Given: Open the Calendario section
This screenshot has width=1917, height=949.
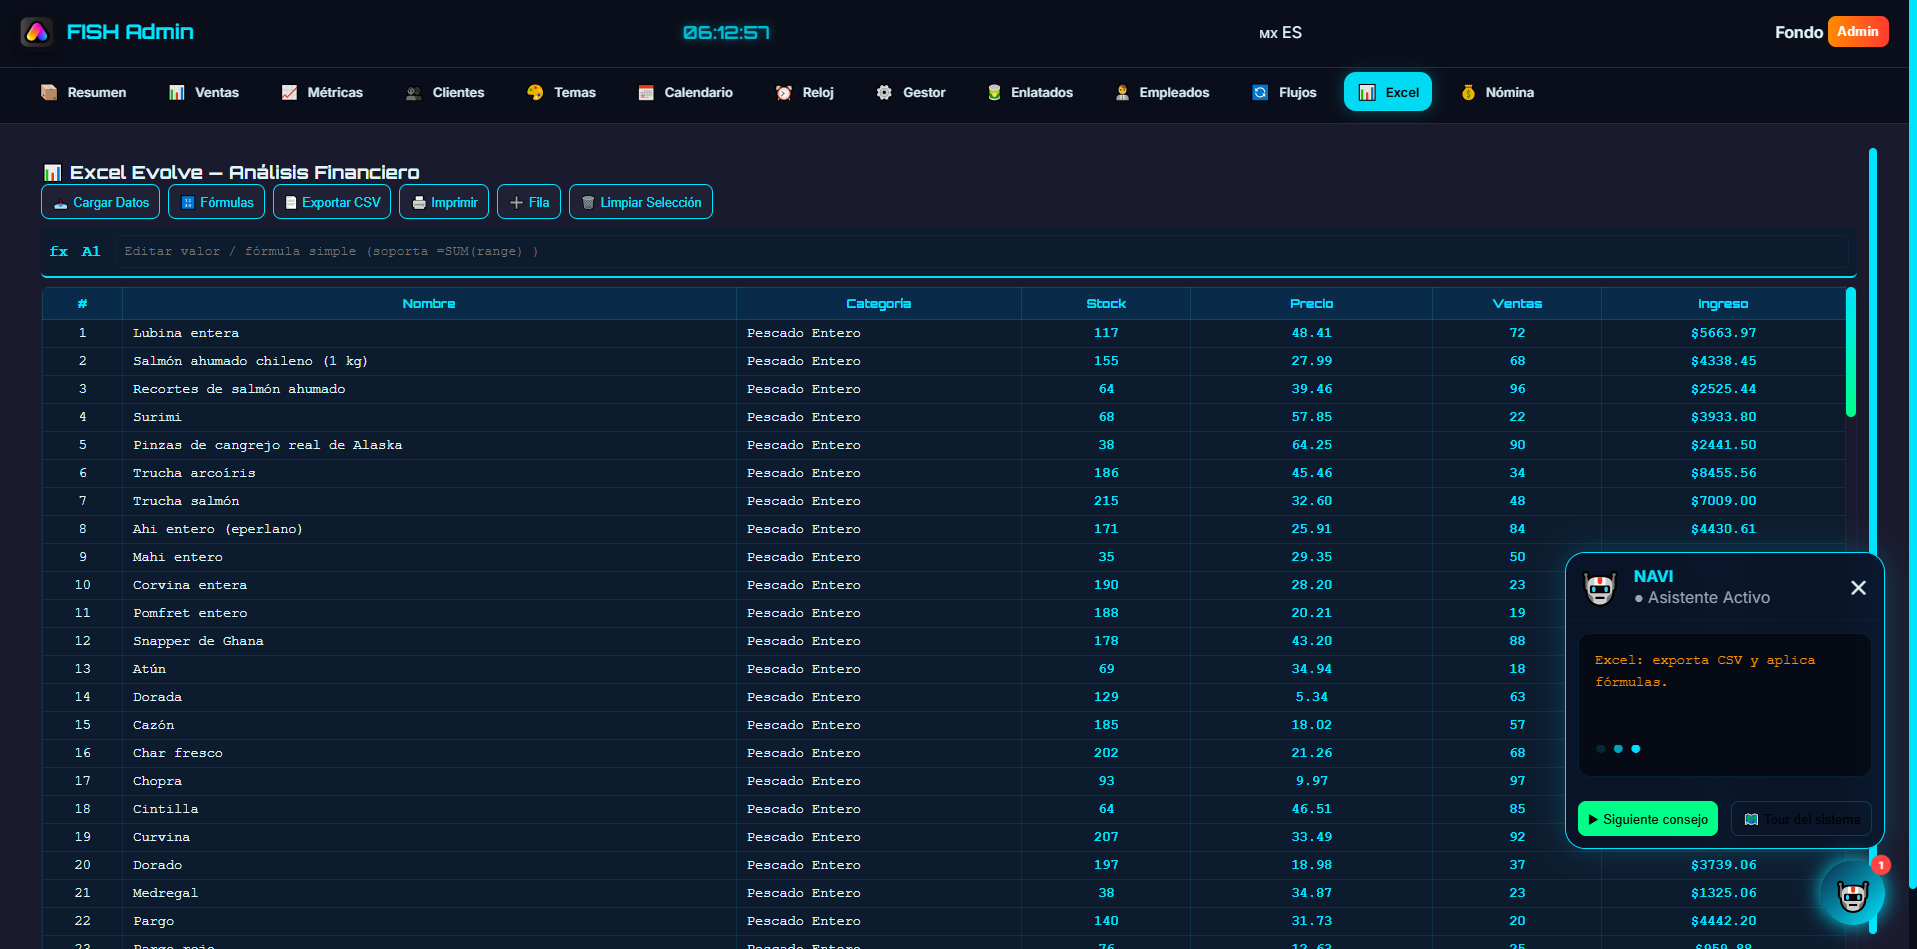Looking at the screenshot, I should (x=686, y=92).
